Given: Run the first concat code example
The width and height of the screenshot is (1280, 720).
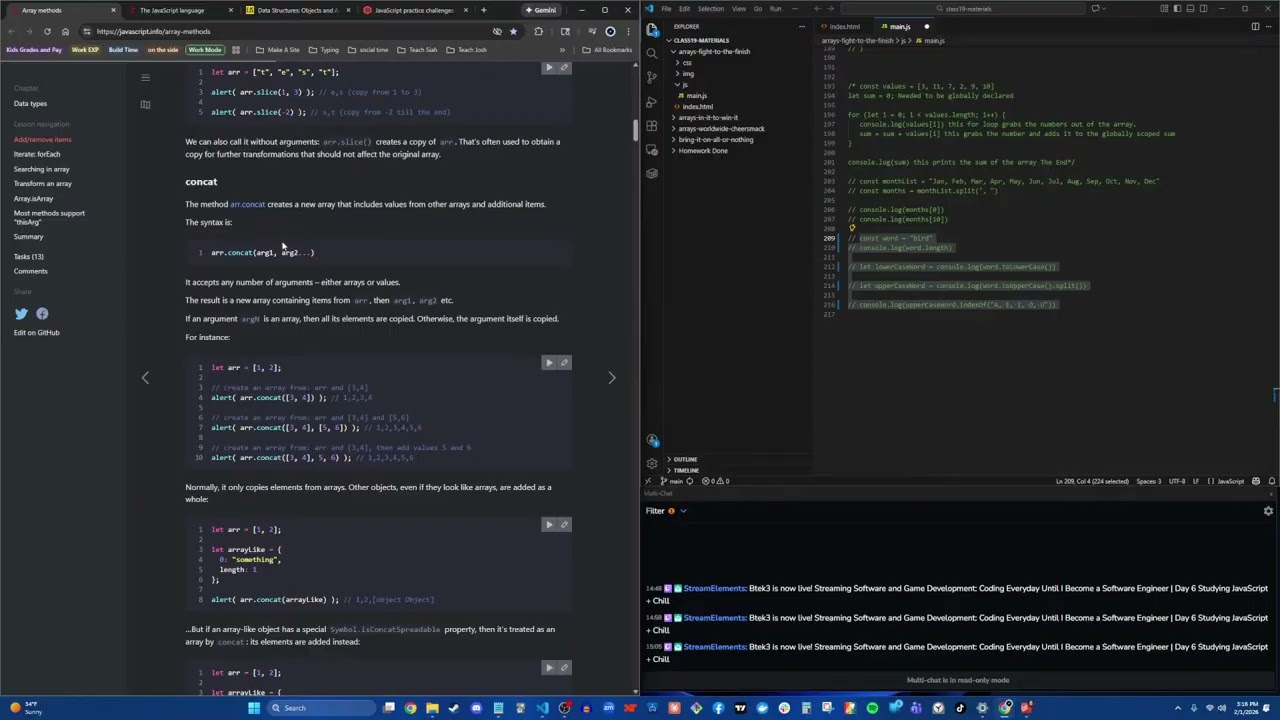Looking at the screenshot, I should coord(548,363).
